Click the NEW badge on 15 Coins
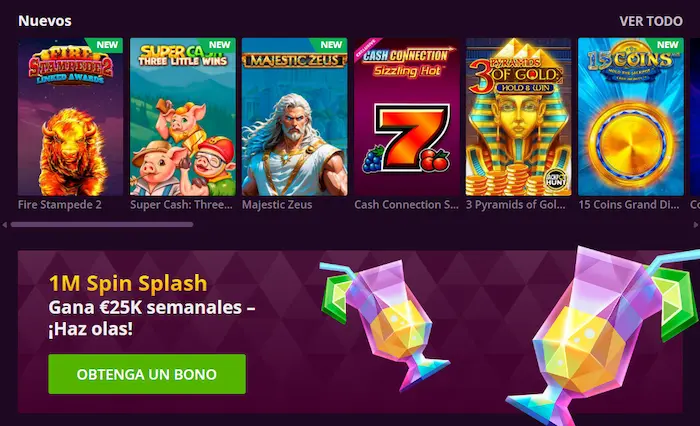 pyautogui.click(x=667, y=44)
